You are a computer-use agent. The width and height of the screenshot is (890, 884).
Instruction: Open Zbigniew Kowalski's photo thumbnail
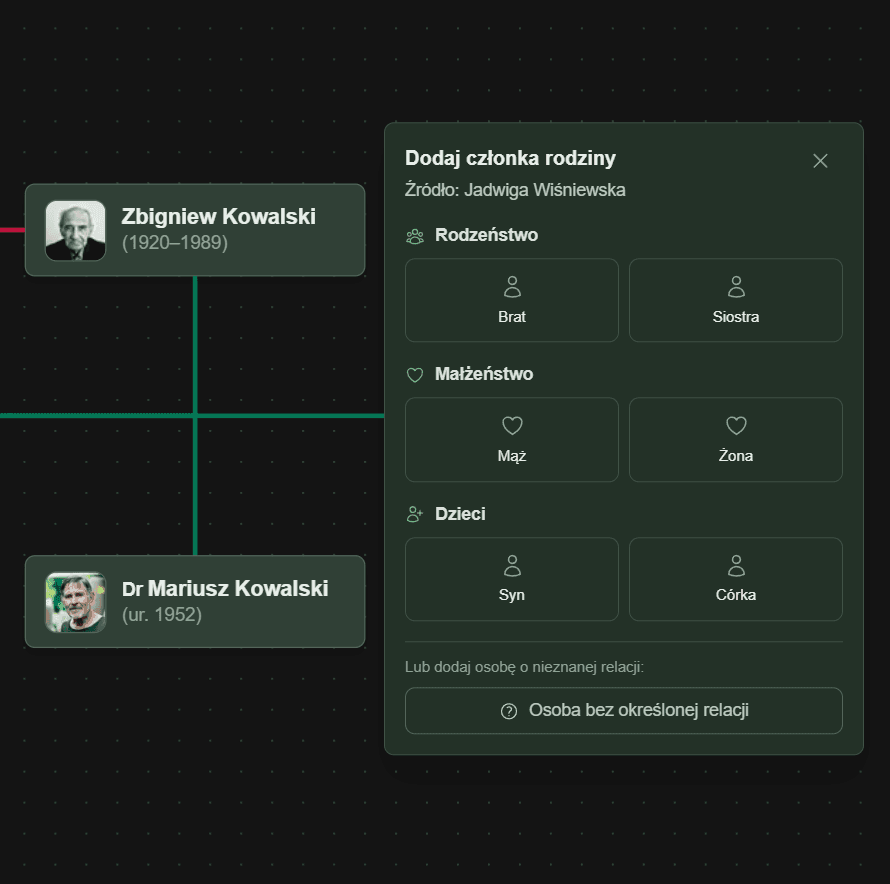point(75,231)
